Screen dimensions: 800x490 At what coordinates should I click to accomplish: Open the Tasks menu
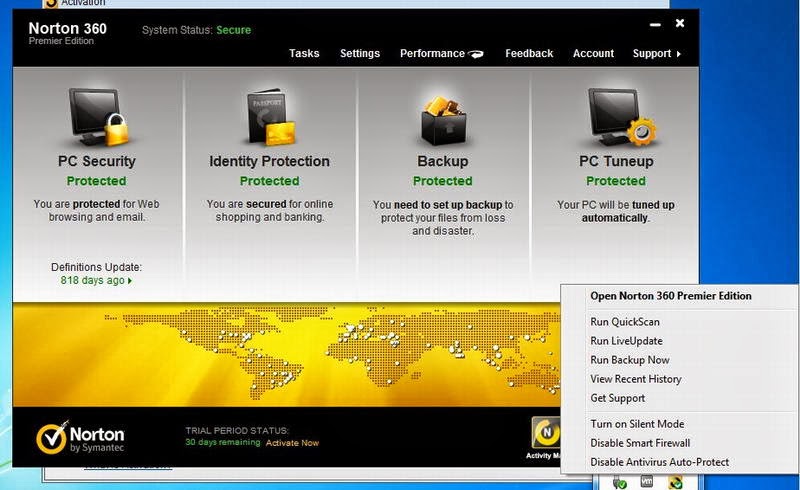304,54
